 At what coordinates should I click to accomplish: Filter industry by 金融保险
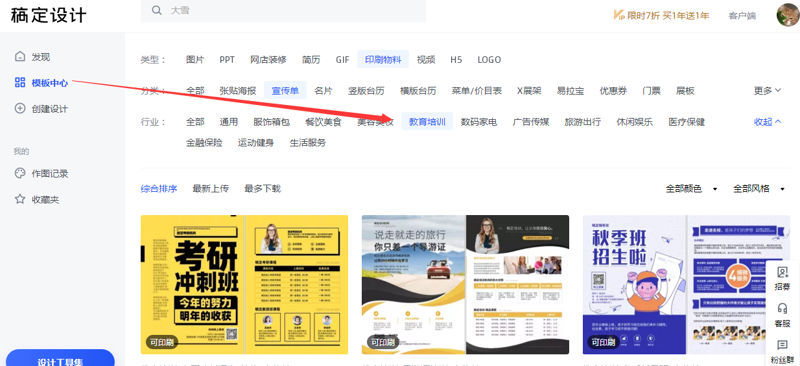point(204,143)
